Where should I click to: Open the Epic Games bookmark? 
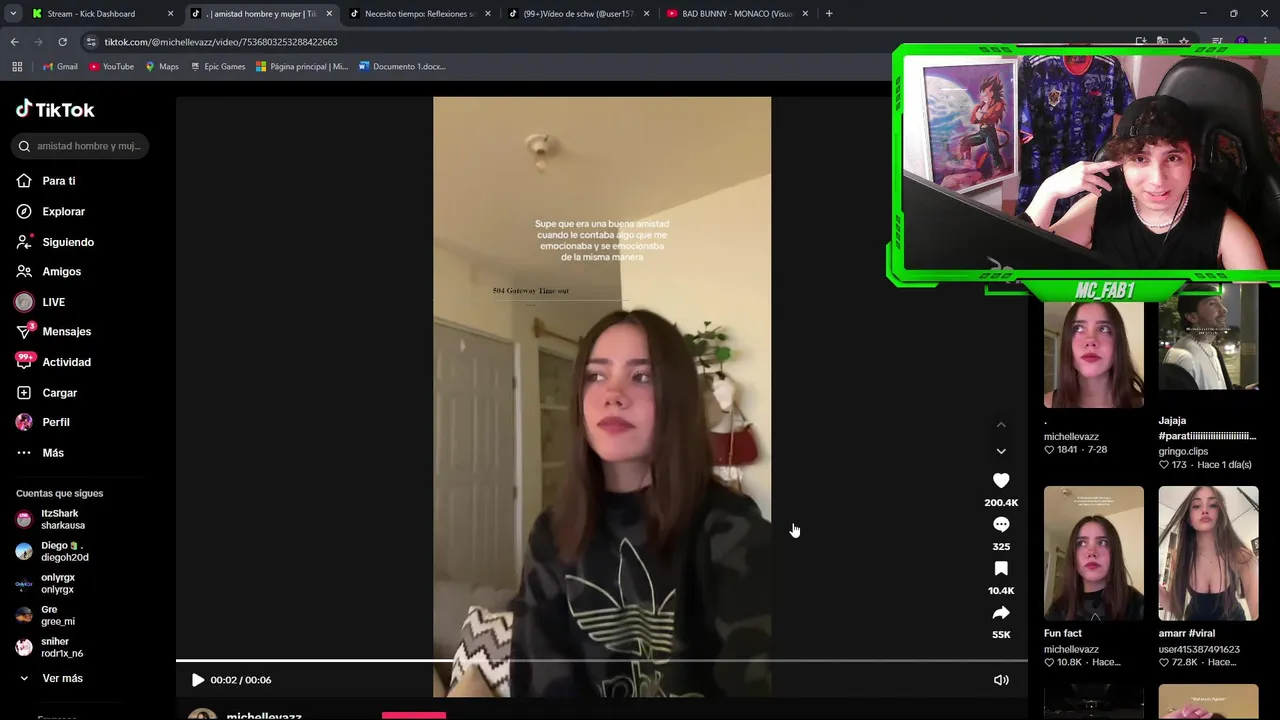(217, 67)
